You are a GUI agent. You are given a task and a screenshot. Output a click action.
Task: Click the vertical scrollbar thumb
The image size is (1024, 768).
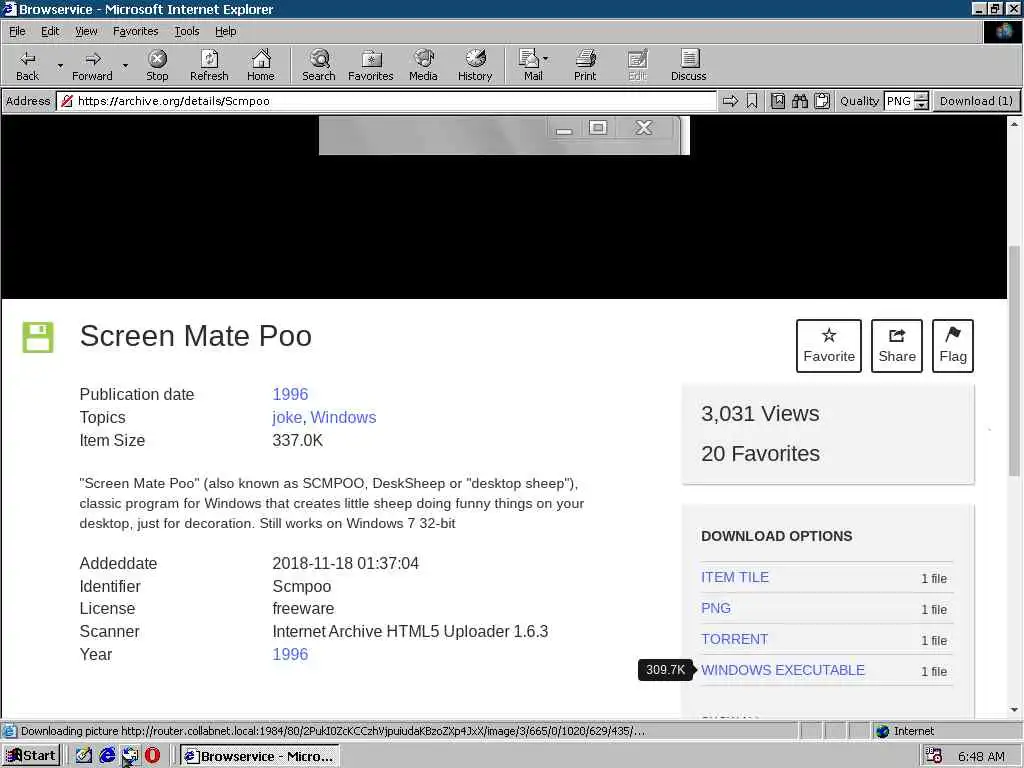click(x=1014, y=360)
